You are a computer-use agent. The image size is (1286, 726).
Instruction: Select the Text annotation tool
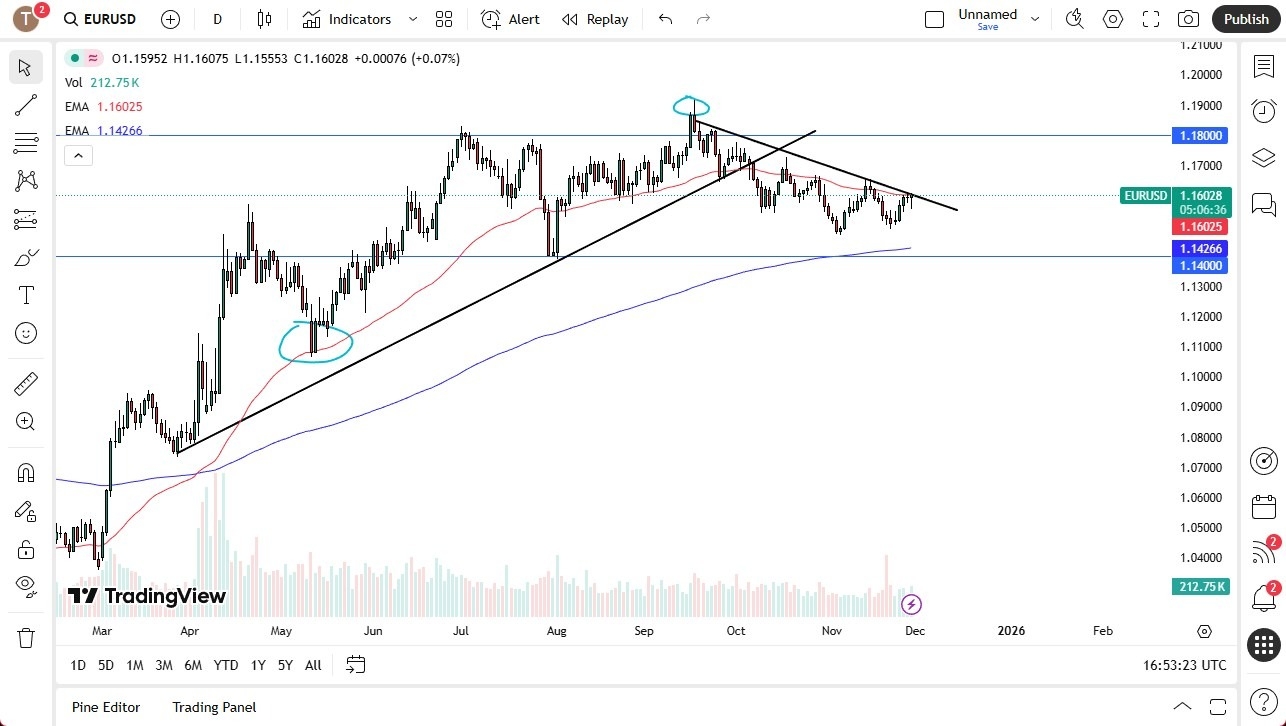pos(25,294)
